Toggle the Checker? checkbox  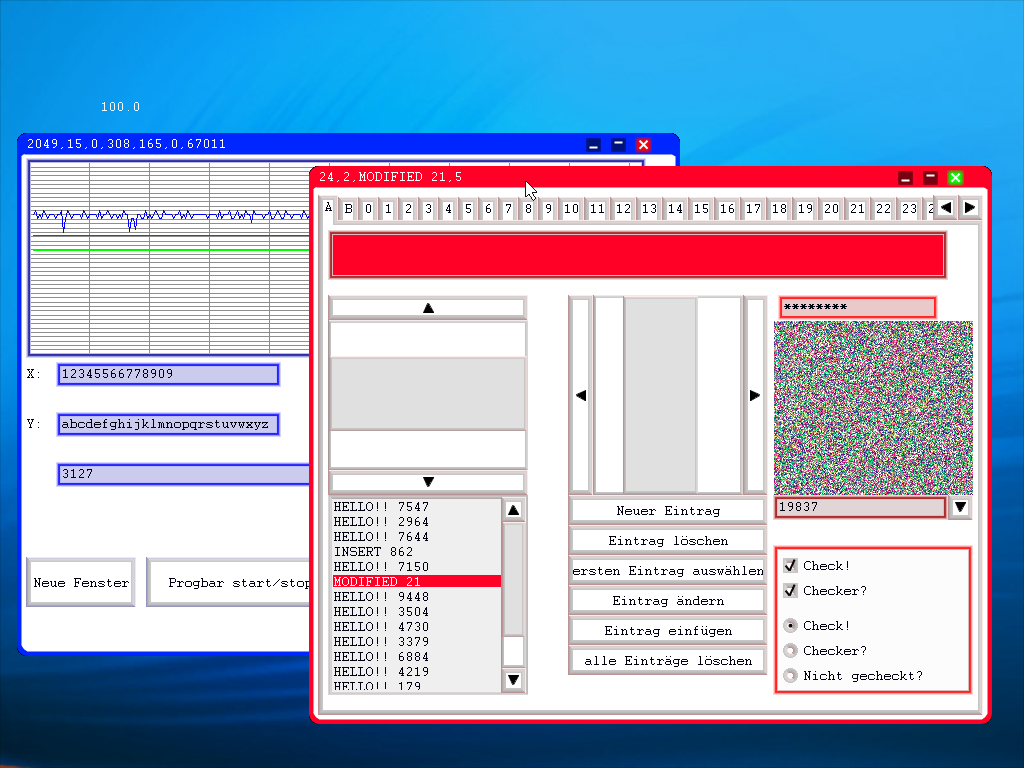(790, 590)
